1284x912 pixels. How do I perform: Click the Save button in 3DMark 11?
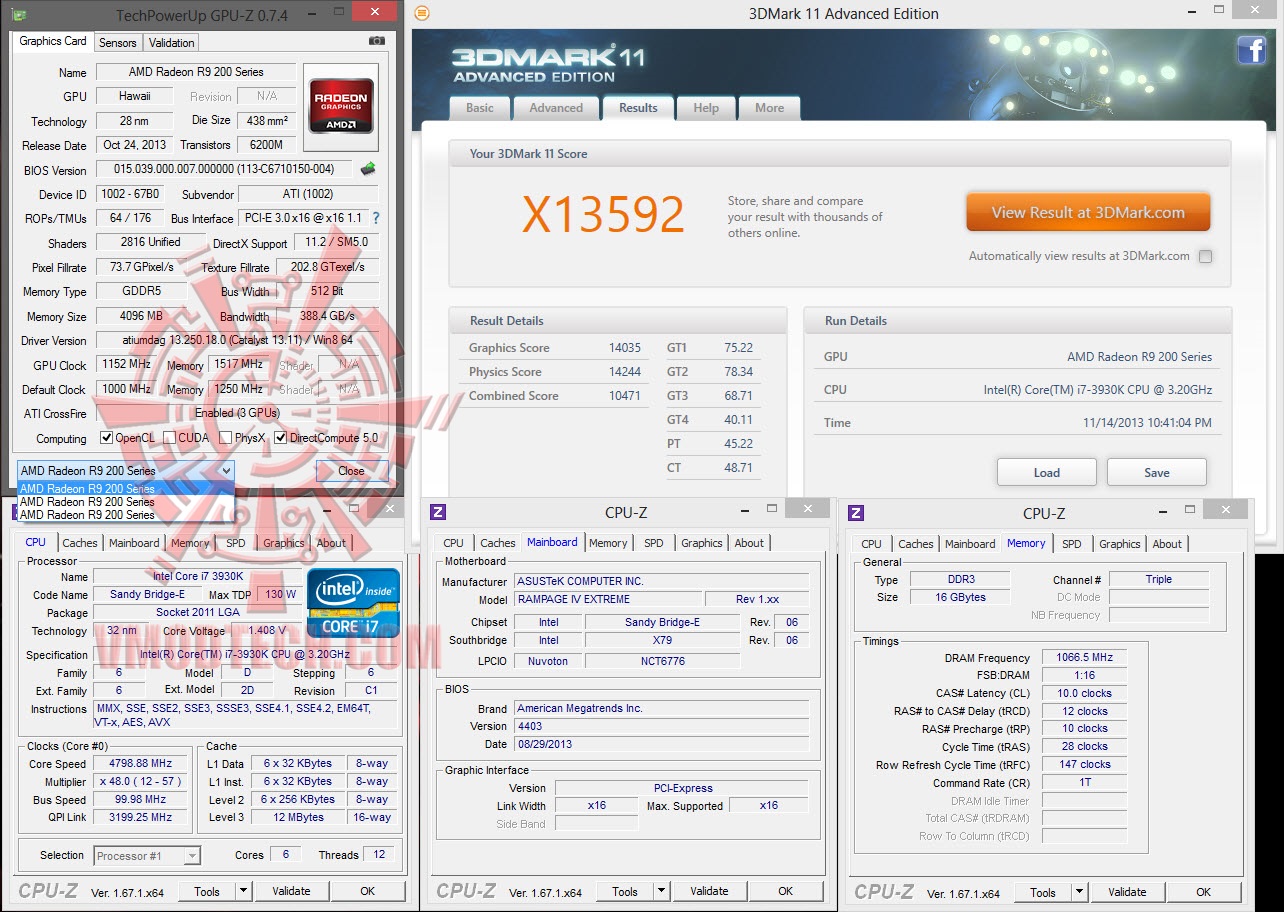[1157, 473]
